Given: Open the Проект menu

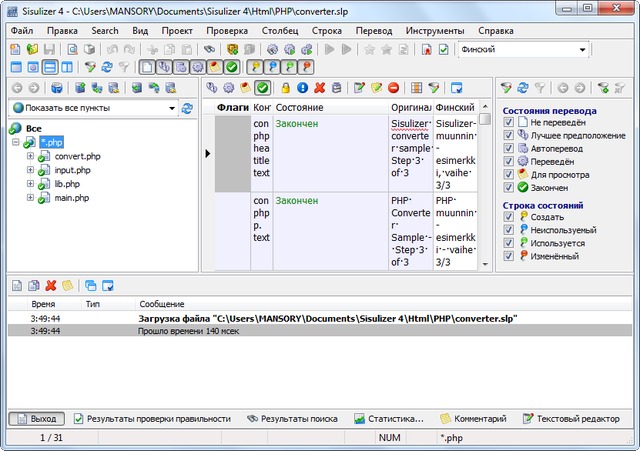Looking at the screenshot, I should pyautogui.click(x=177, y=31).
